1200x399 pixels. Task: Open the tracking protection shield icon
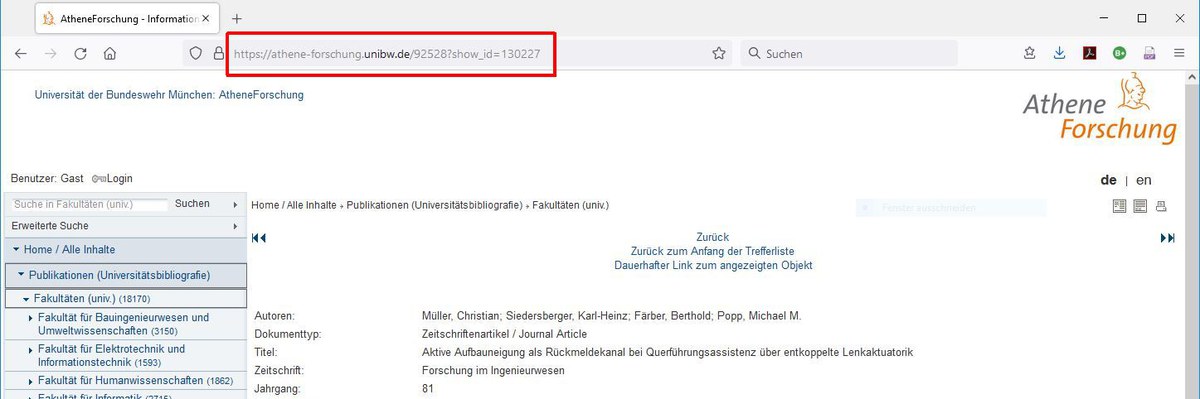point(197,54)
